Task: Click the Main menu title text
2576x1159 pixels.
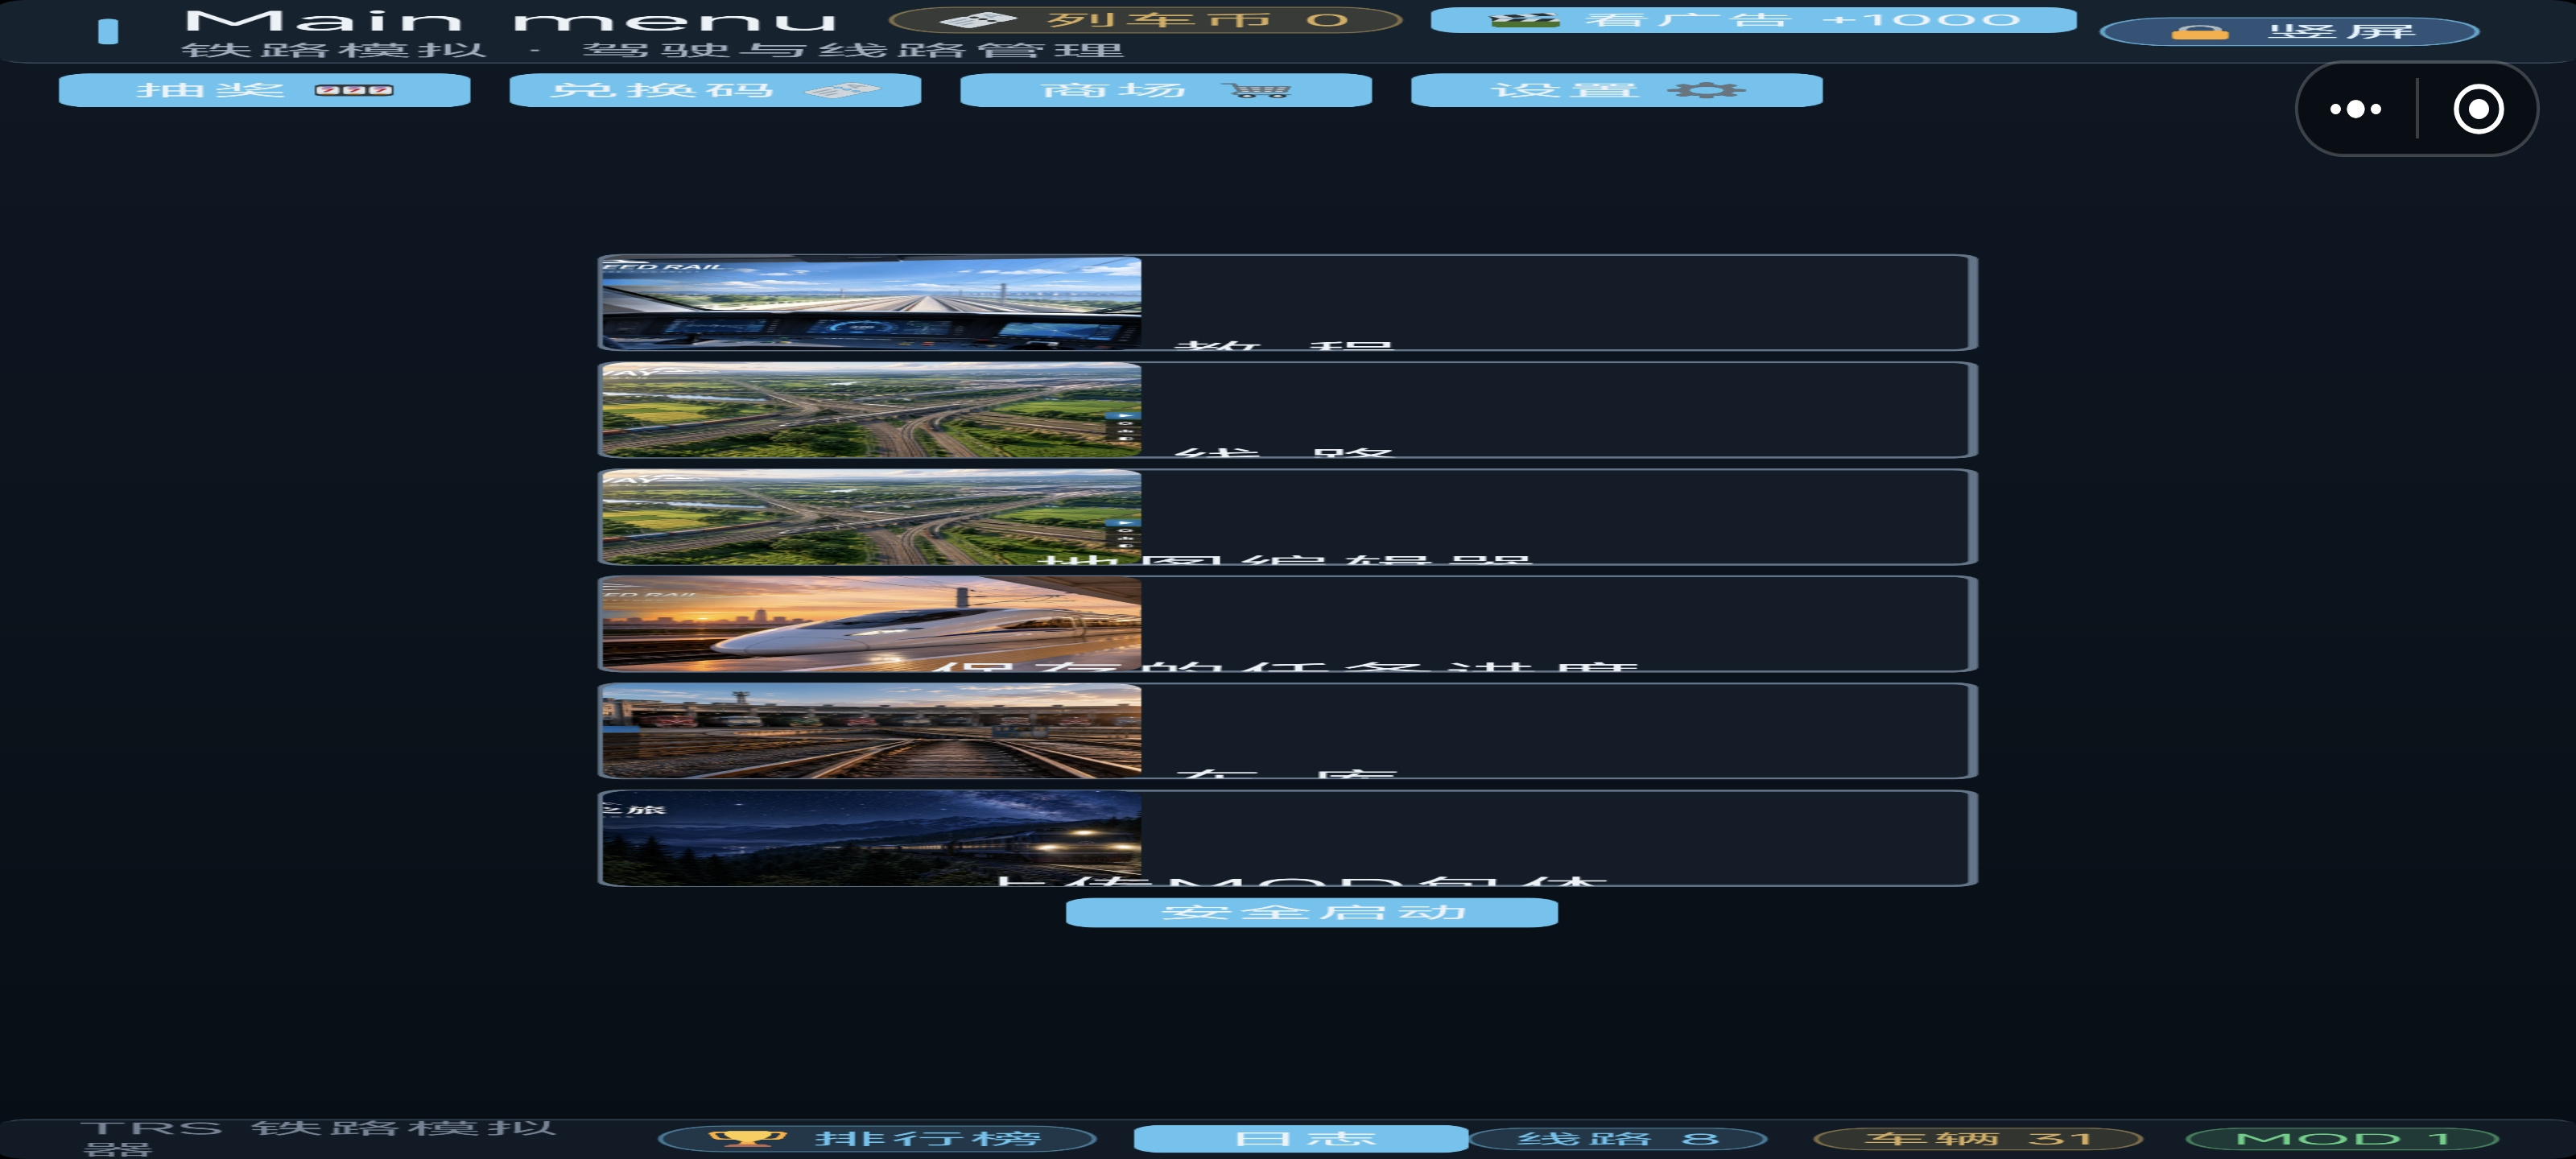Action: pos(510,20)
